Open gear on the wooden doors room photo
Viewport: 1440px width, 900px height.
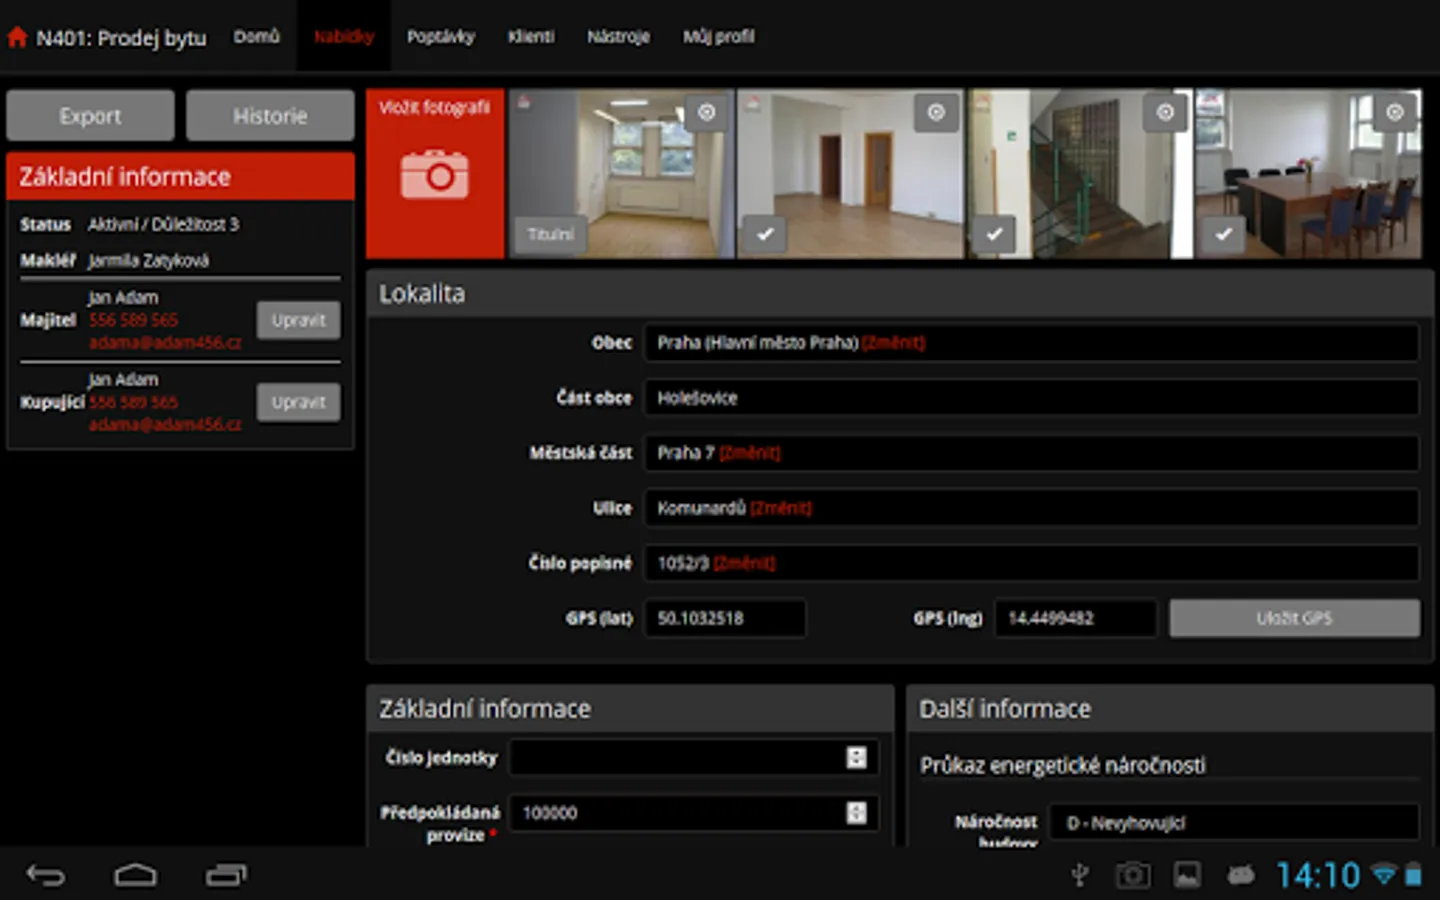[936, 113]
